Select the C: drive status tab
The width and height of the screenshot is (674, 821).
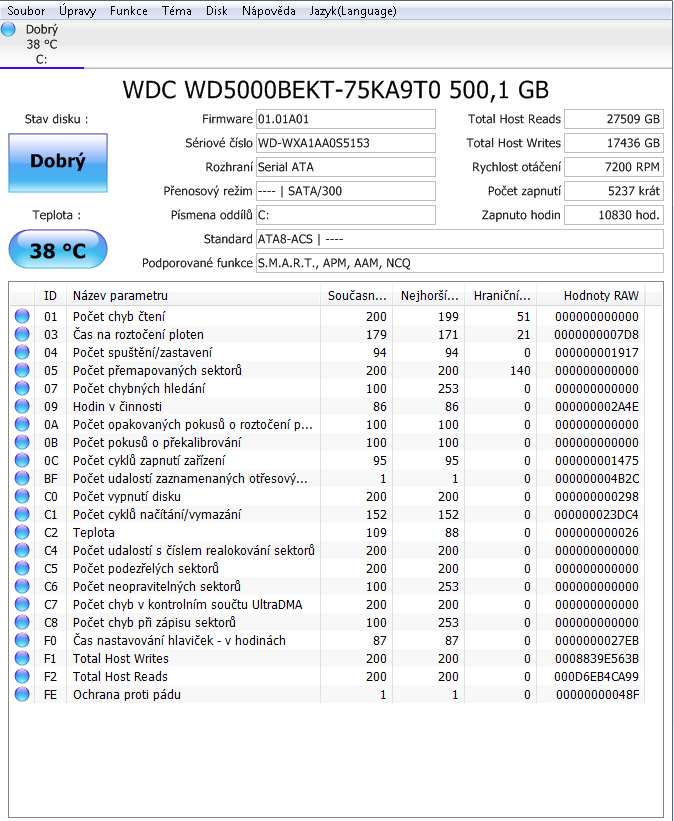pos(42,45)
